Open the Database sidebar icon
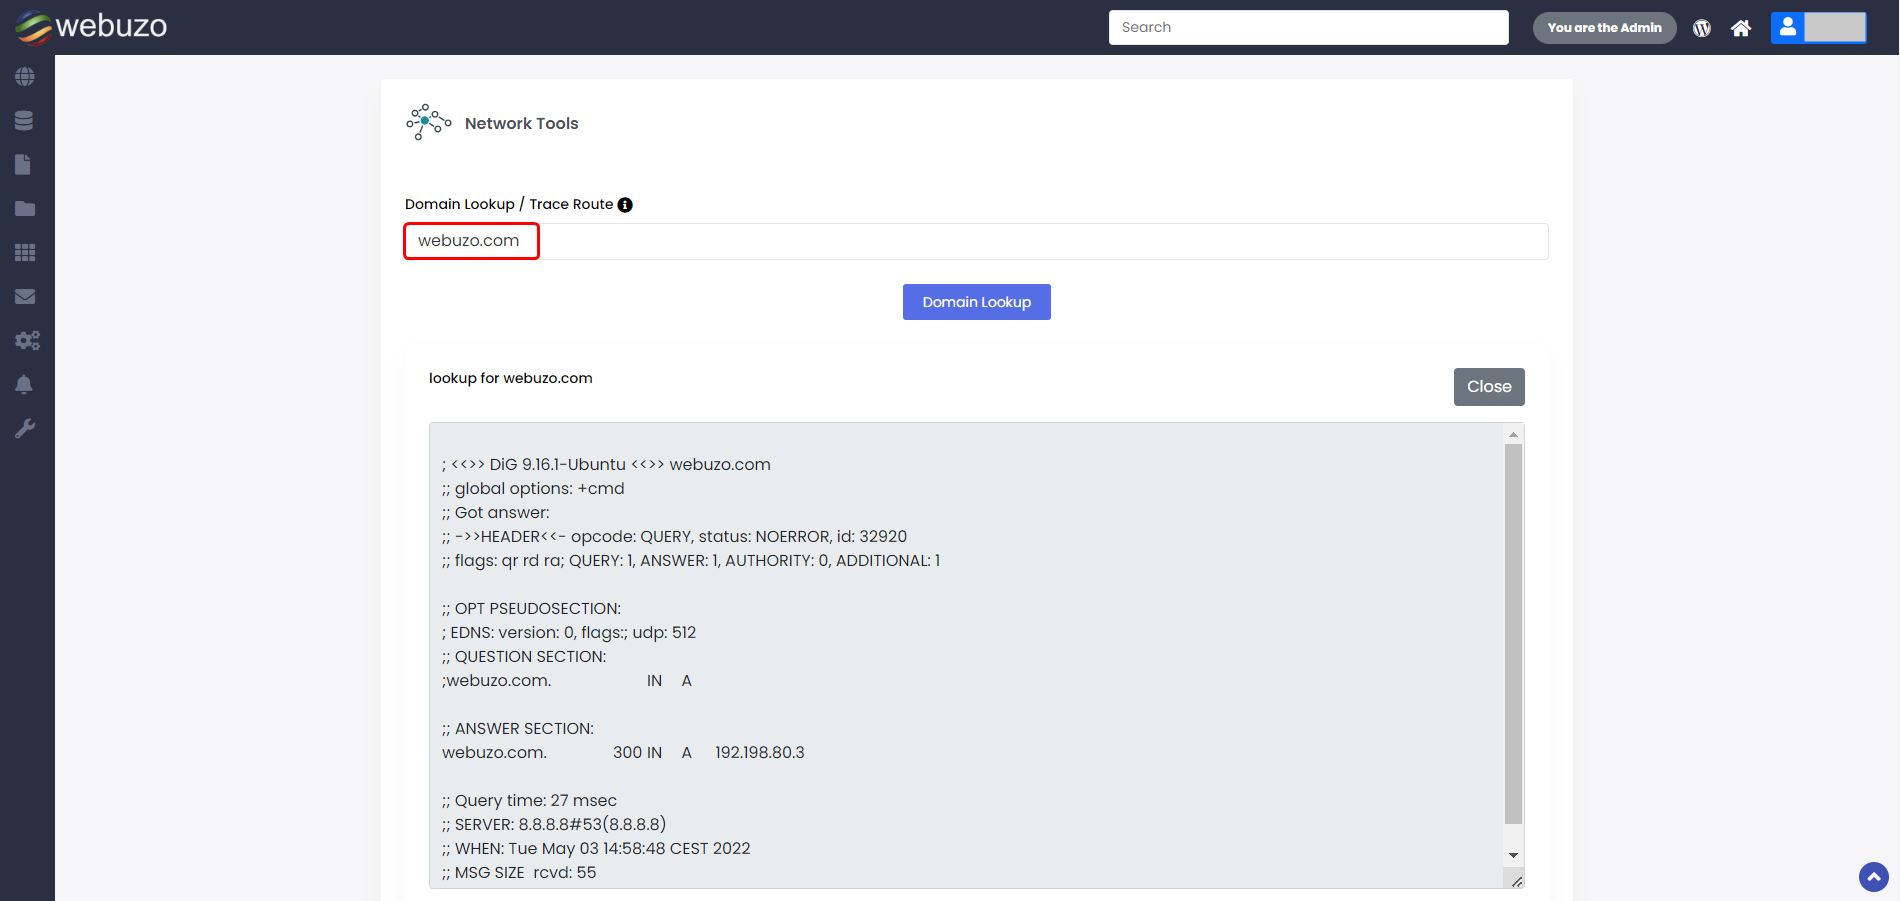 [25, 121]
